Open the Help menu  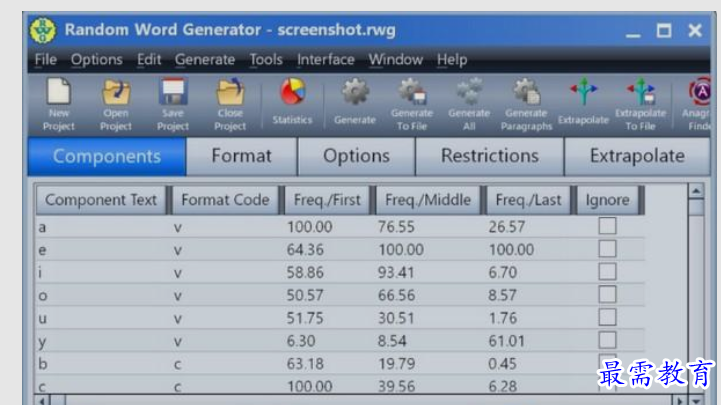(x=452, y=60)
